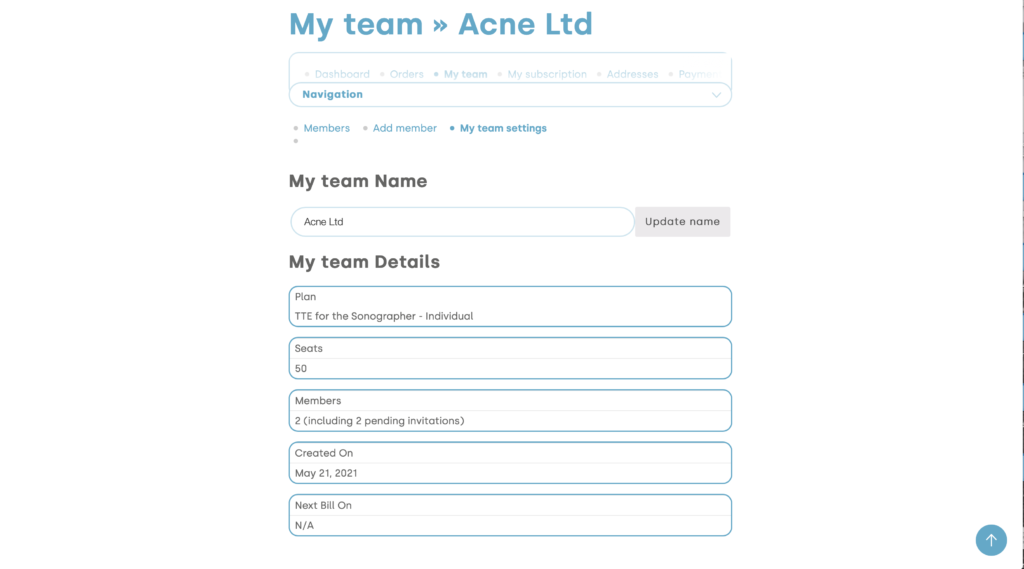Image resolution: width=1024 pixels, height=569 pixels.
Task: Click the team name input field
Action: [x=462, y=222]
